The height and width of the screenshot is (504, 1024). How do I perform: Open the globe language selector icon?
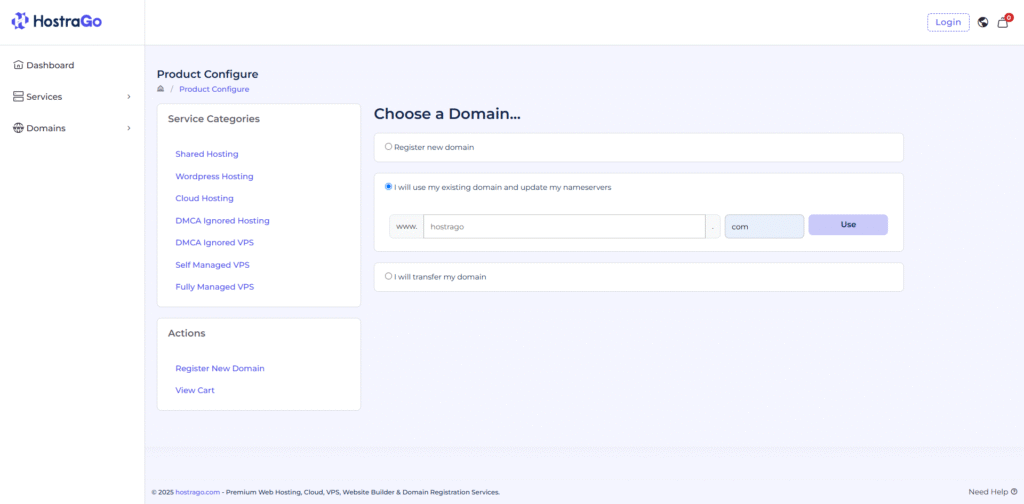[x=983, y=22]
